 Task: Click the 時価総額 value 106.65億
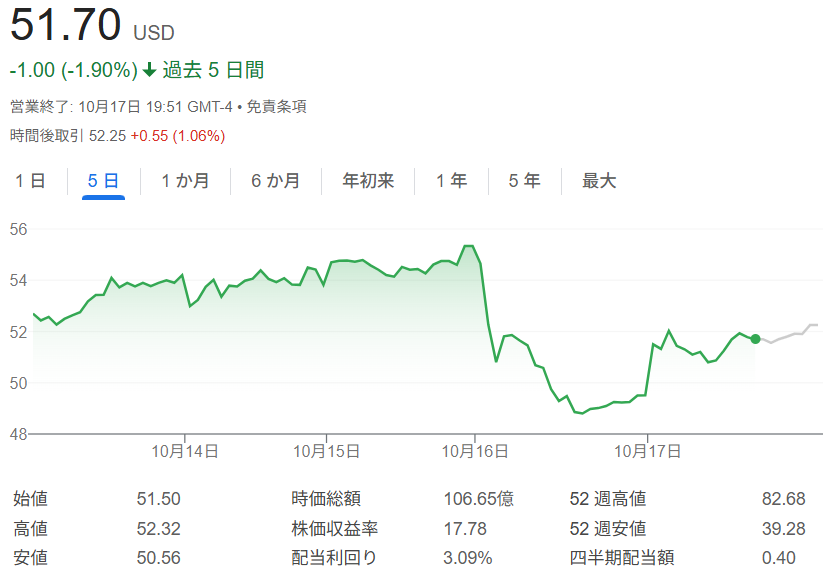[x=478, y=499]
